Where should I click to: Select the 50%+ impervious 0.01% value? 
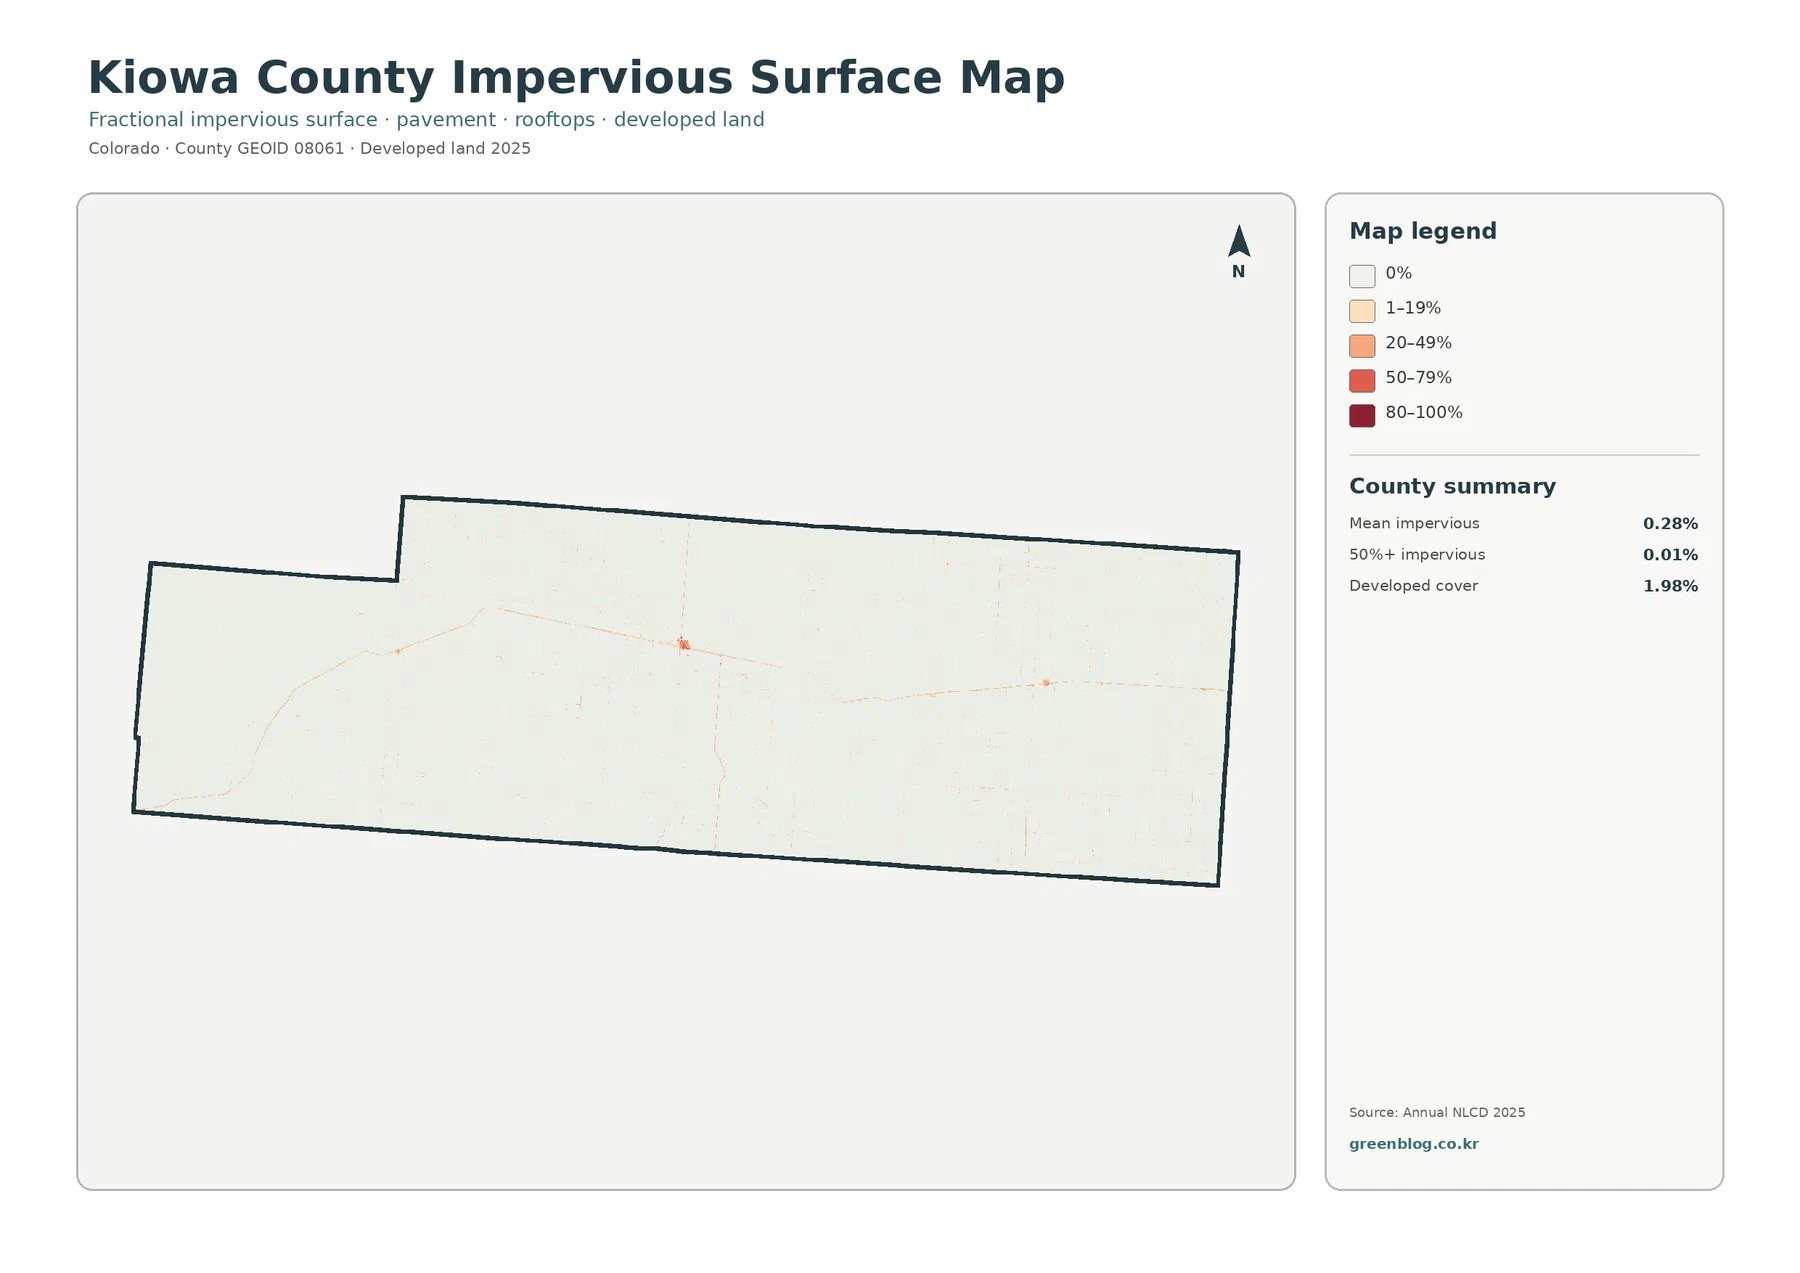1670,555
